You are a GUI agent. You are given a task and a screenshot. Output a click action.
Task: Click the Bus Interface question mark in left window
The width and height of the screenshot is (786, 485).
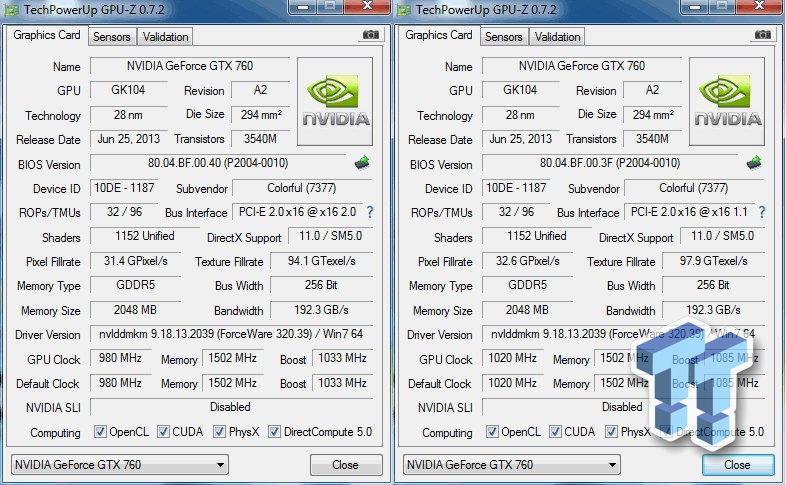(369, 212)
